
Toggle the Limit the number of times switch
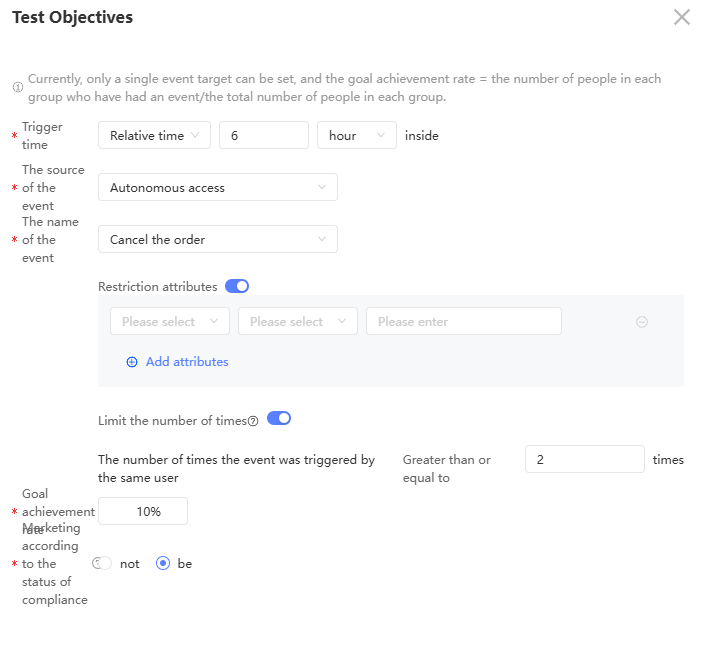[x=279, y=419]
